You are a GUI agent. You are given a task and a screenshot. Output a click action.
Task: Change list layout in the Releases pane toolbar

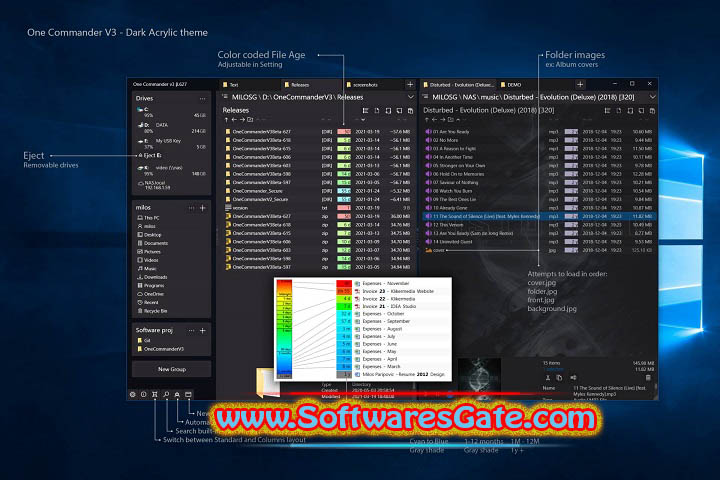[366, 111]
